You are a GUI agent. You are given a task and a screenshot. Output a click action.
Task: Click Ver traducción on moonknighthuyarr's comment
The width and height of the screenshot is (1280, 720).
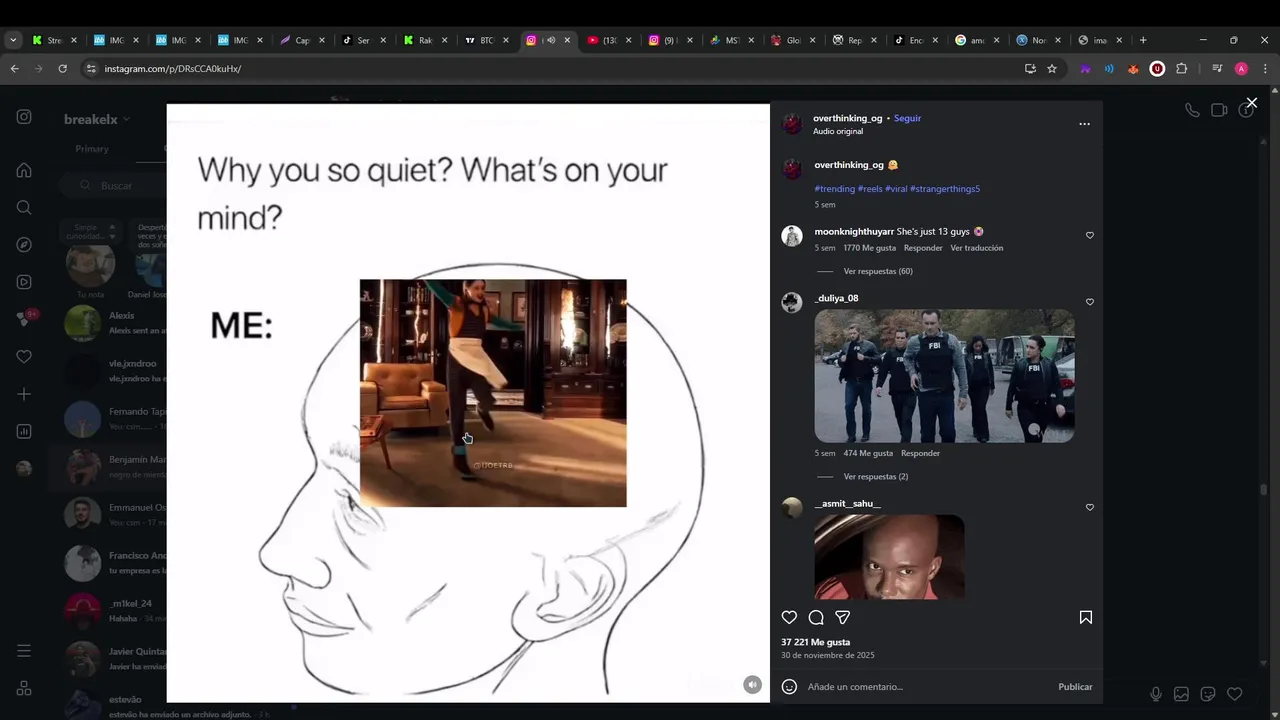976,248
